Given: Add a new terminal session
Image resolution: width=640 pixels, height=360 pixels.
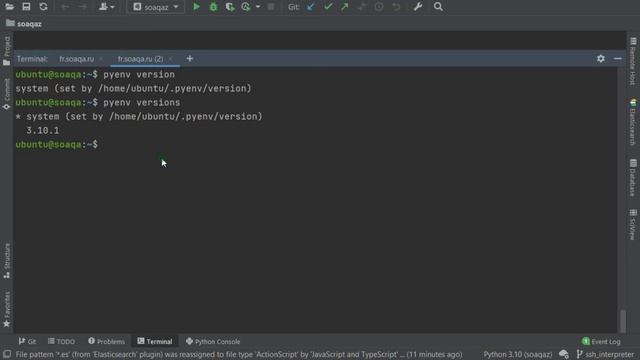Looking at the screenshot, I should pos(189,59).
